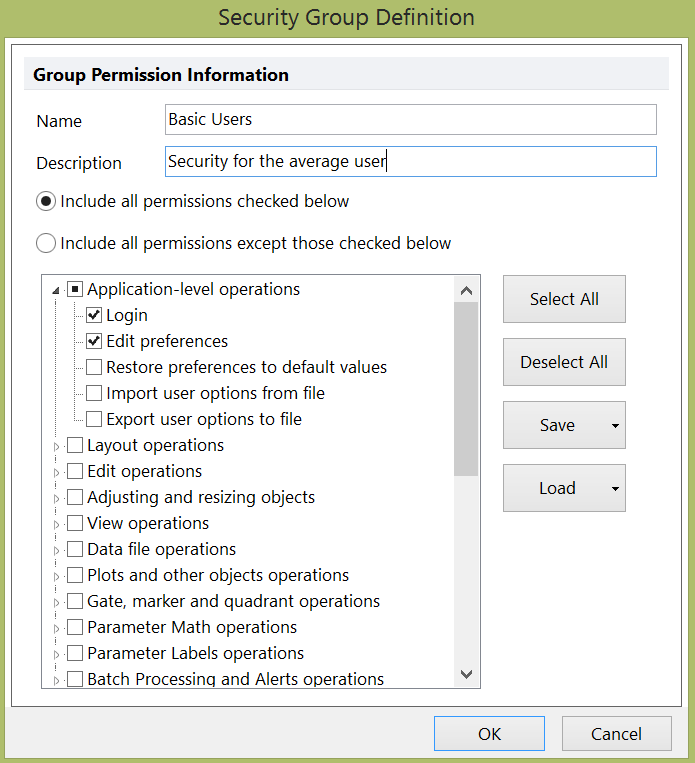Viewport: 695px width, 763px height.
Task: Click inside the Name text field
Action: (410, 119)
